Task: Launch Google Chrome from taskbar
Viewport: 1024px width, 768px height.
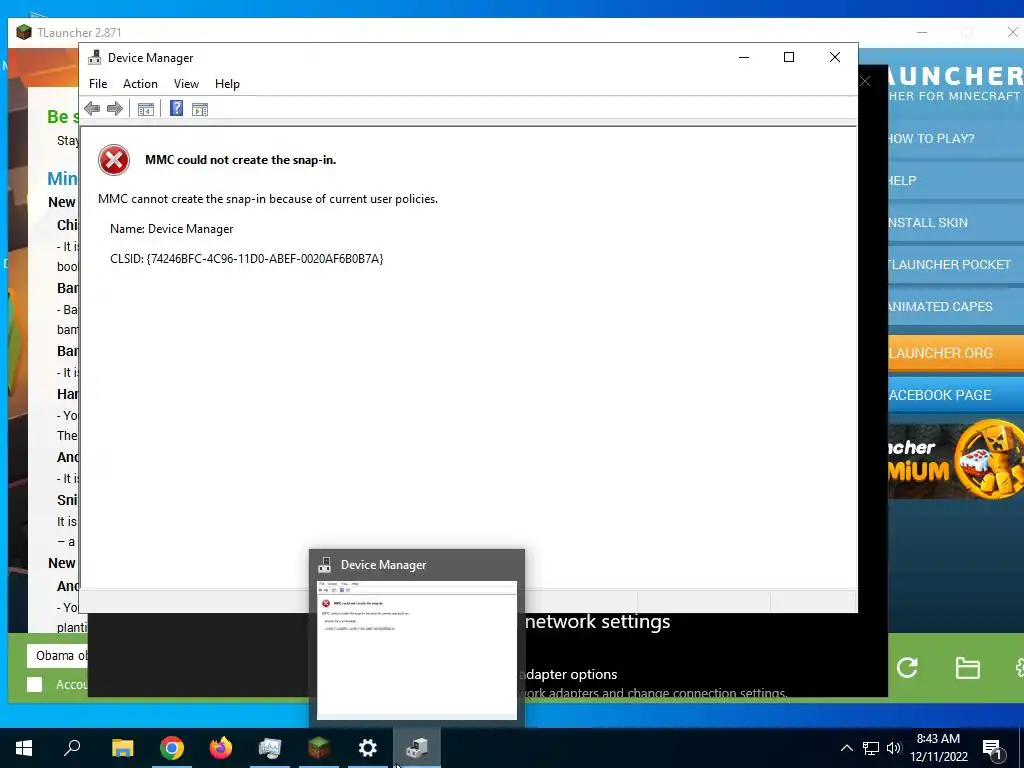Action: (172, 748)
